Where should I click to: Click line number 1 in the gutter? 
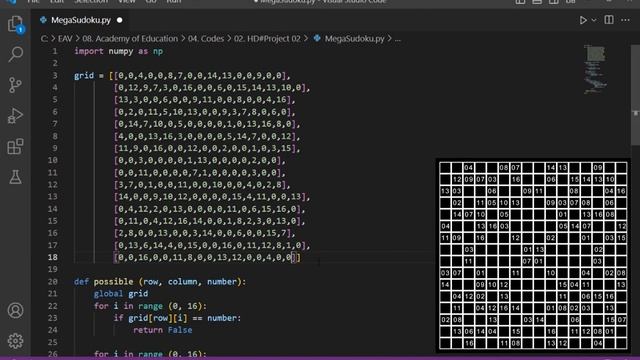coord(55,51)
